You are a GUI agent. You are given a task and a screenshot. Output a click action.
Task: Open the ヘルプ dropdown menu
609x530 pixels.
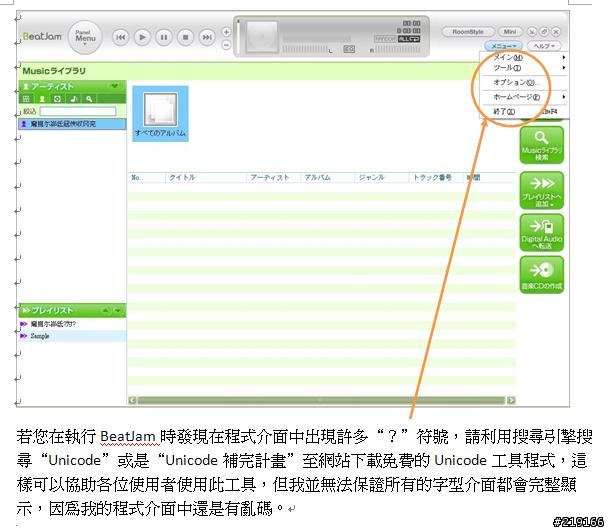coord(544,46)
